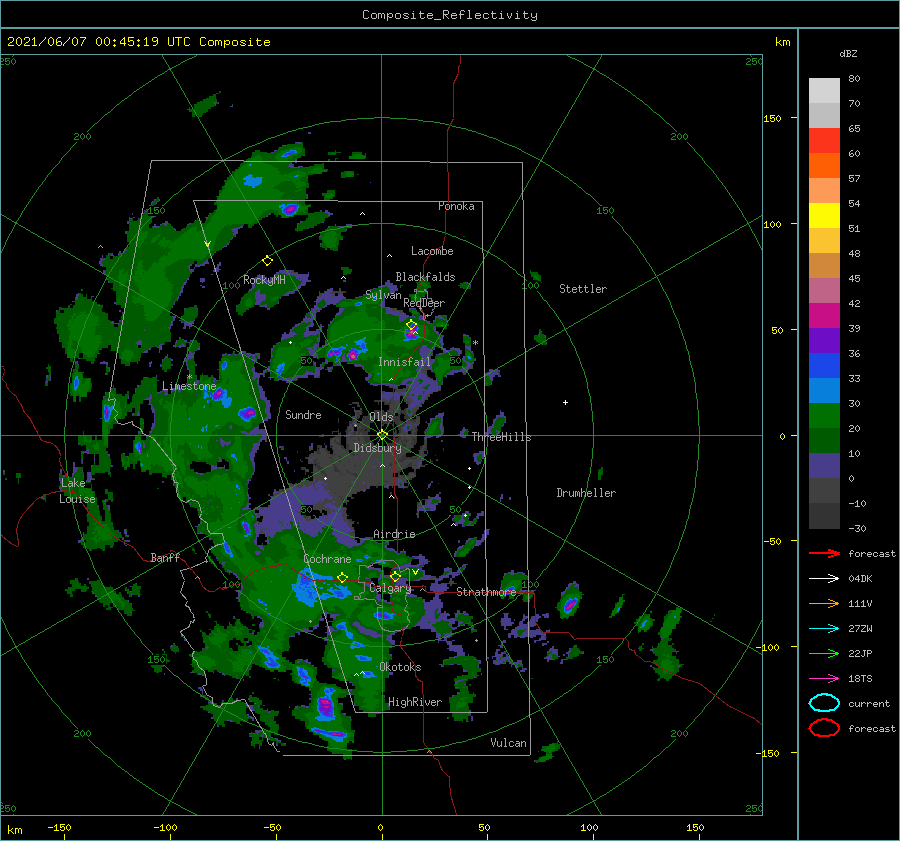Click the Blackfalds city label

coord(425,277)
